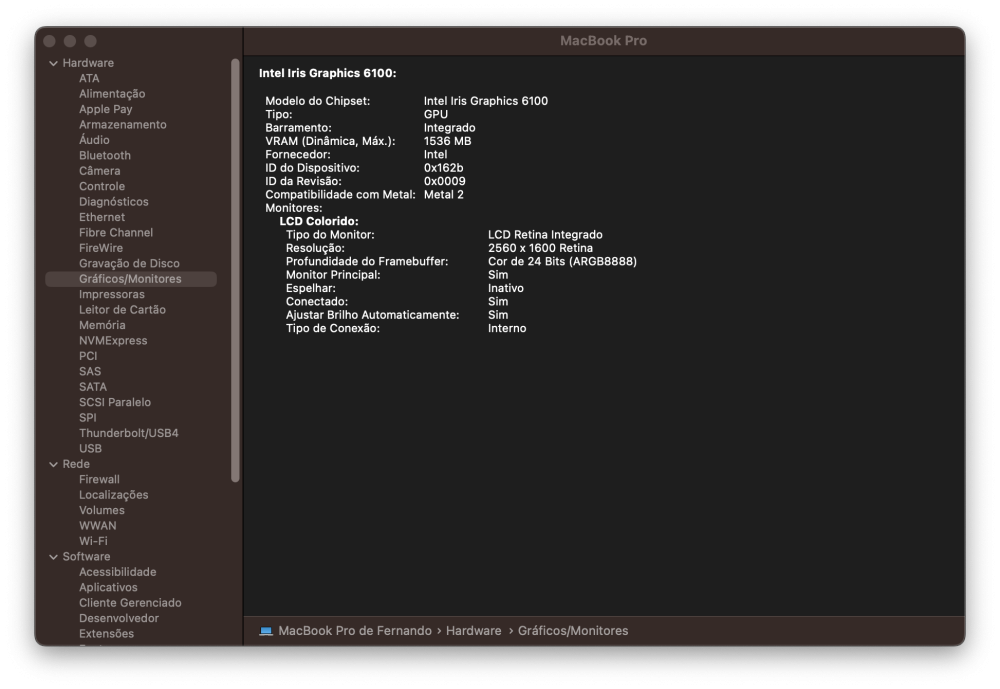Screen dimensions: 1000x689
Task: Click the Interno connection type value
Action: (507, 329)
